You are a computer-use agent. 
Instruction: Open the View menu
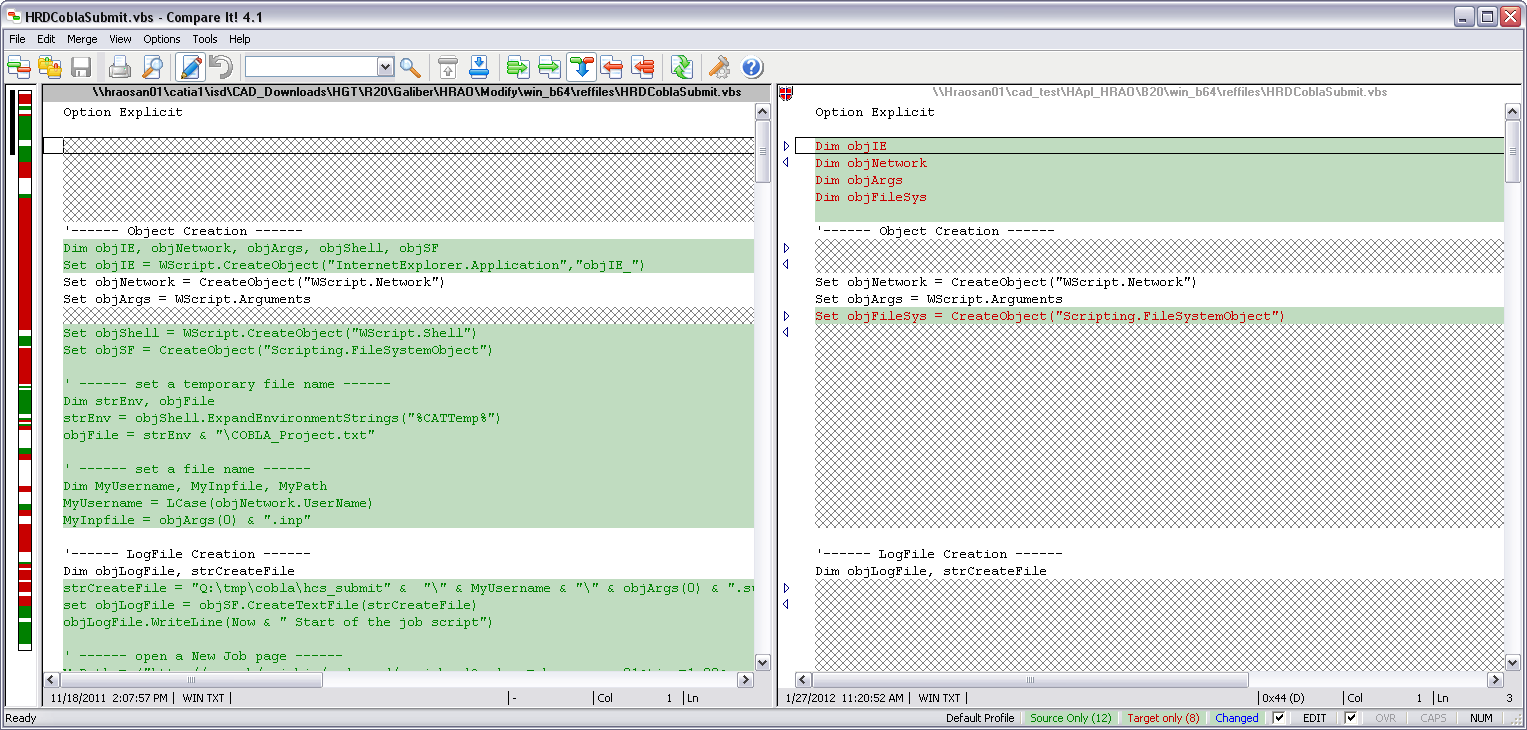[120, 39]
